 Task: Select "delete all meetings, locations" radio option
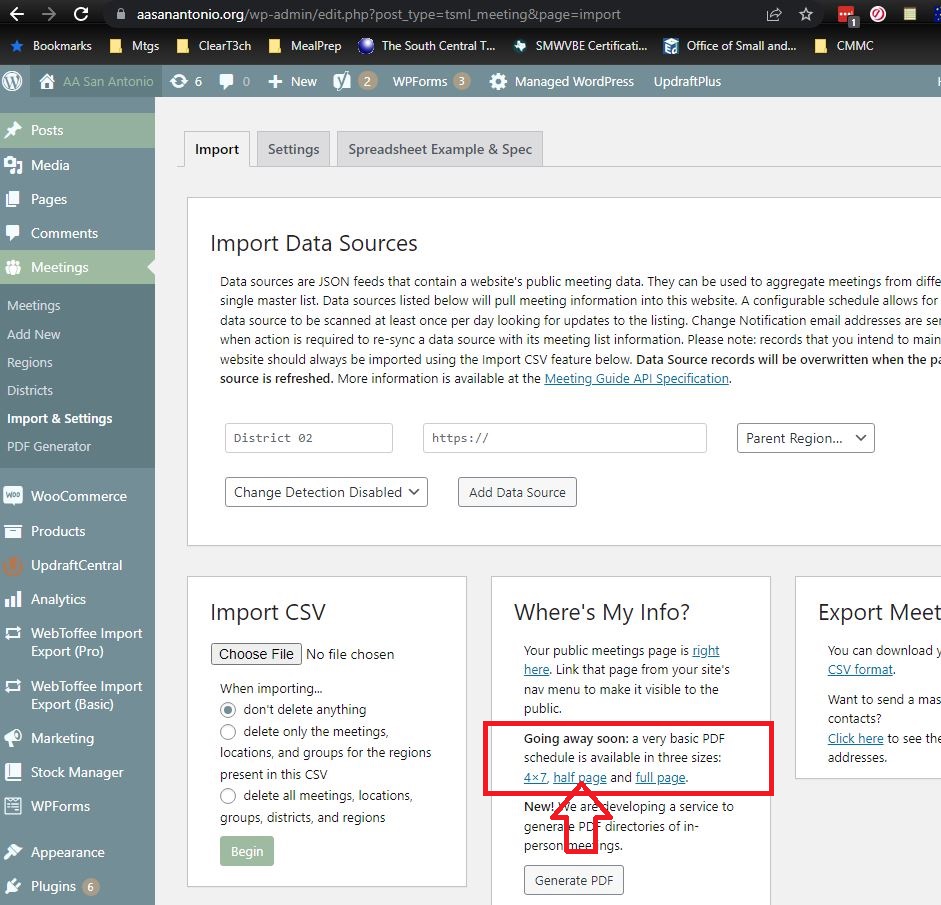tap(228, 796)
